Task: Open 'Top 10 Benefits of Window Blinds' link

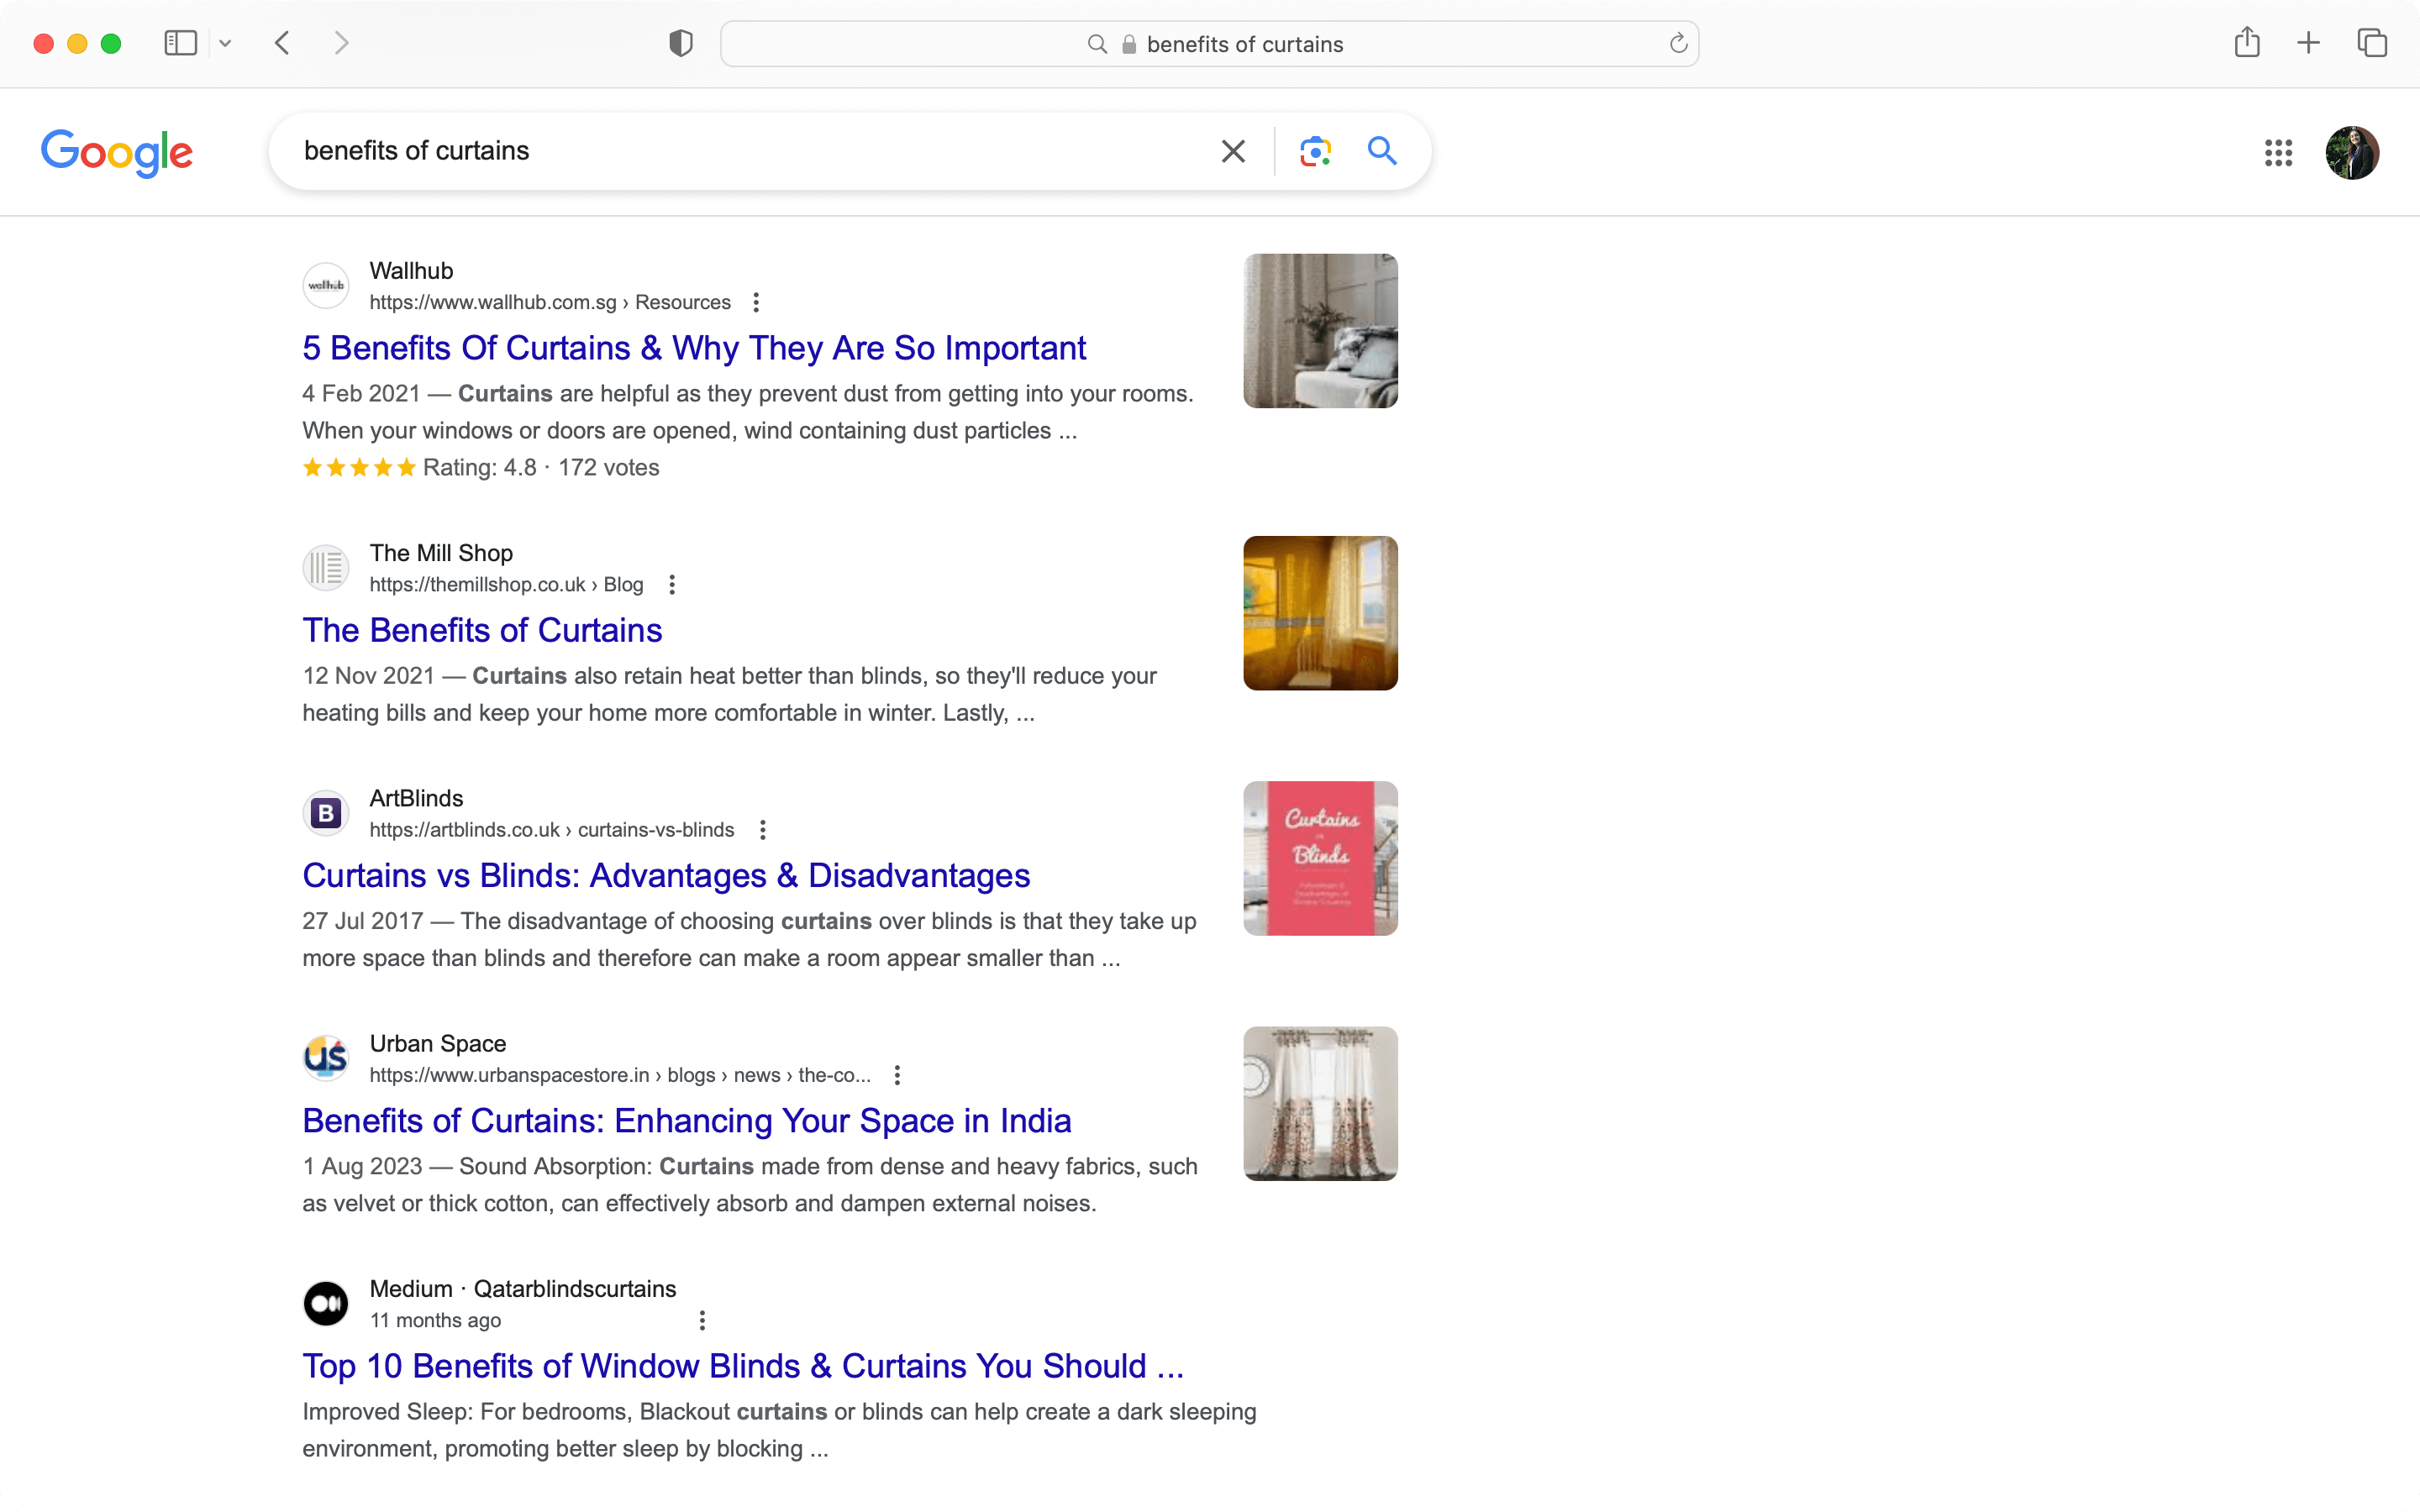Action: coord(743,1365)
